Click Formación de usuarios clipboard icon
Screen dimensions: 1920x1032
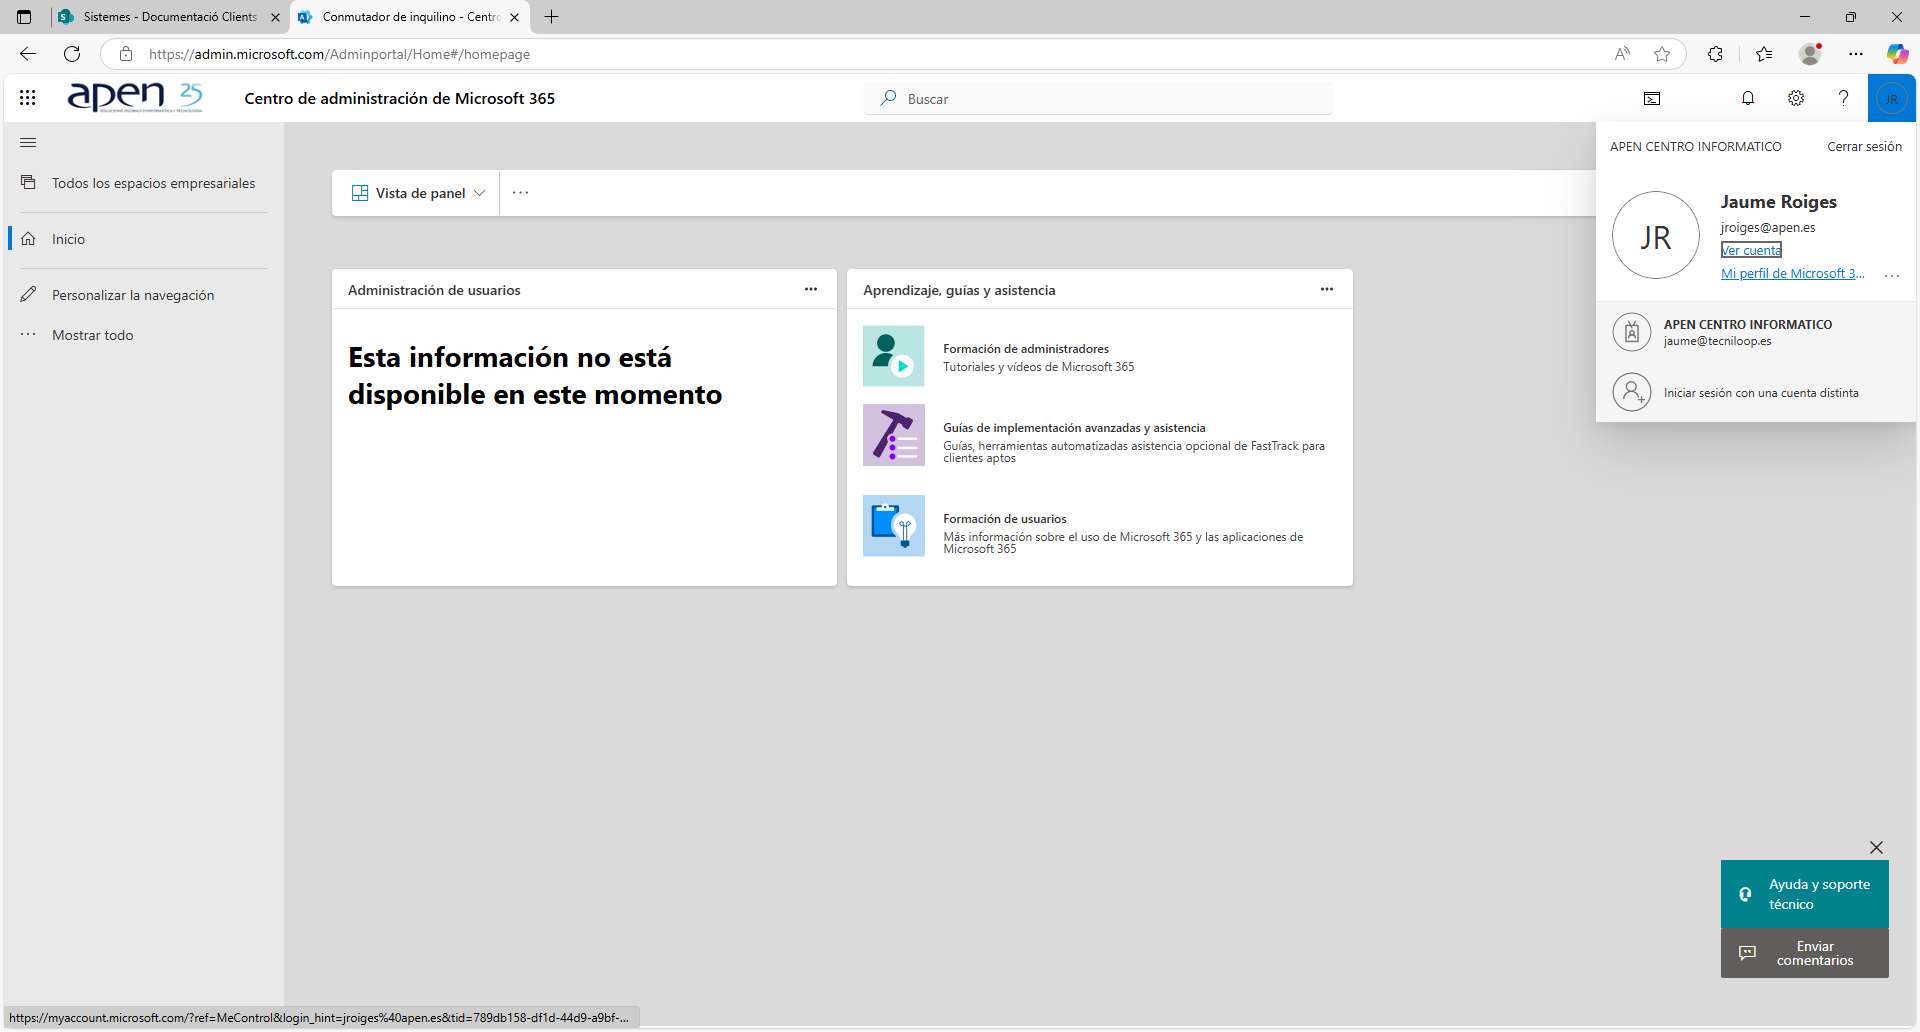point(894,526)
